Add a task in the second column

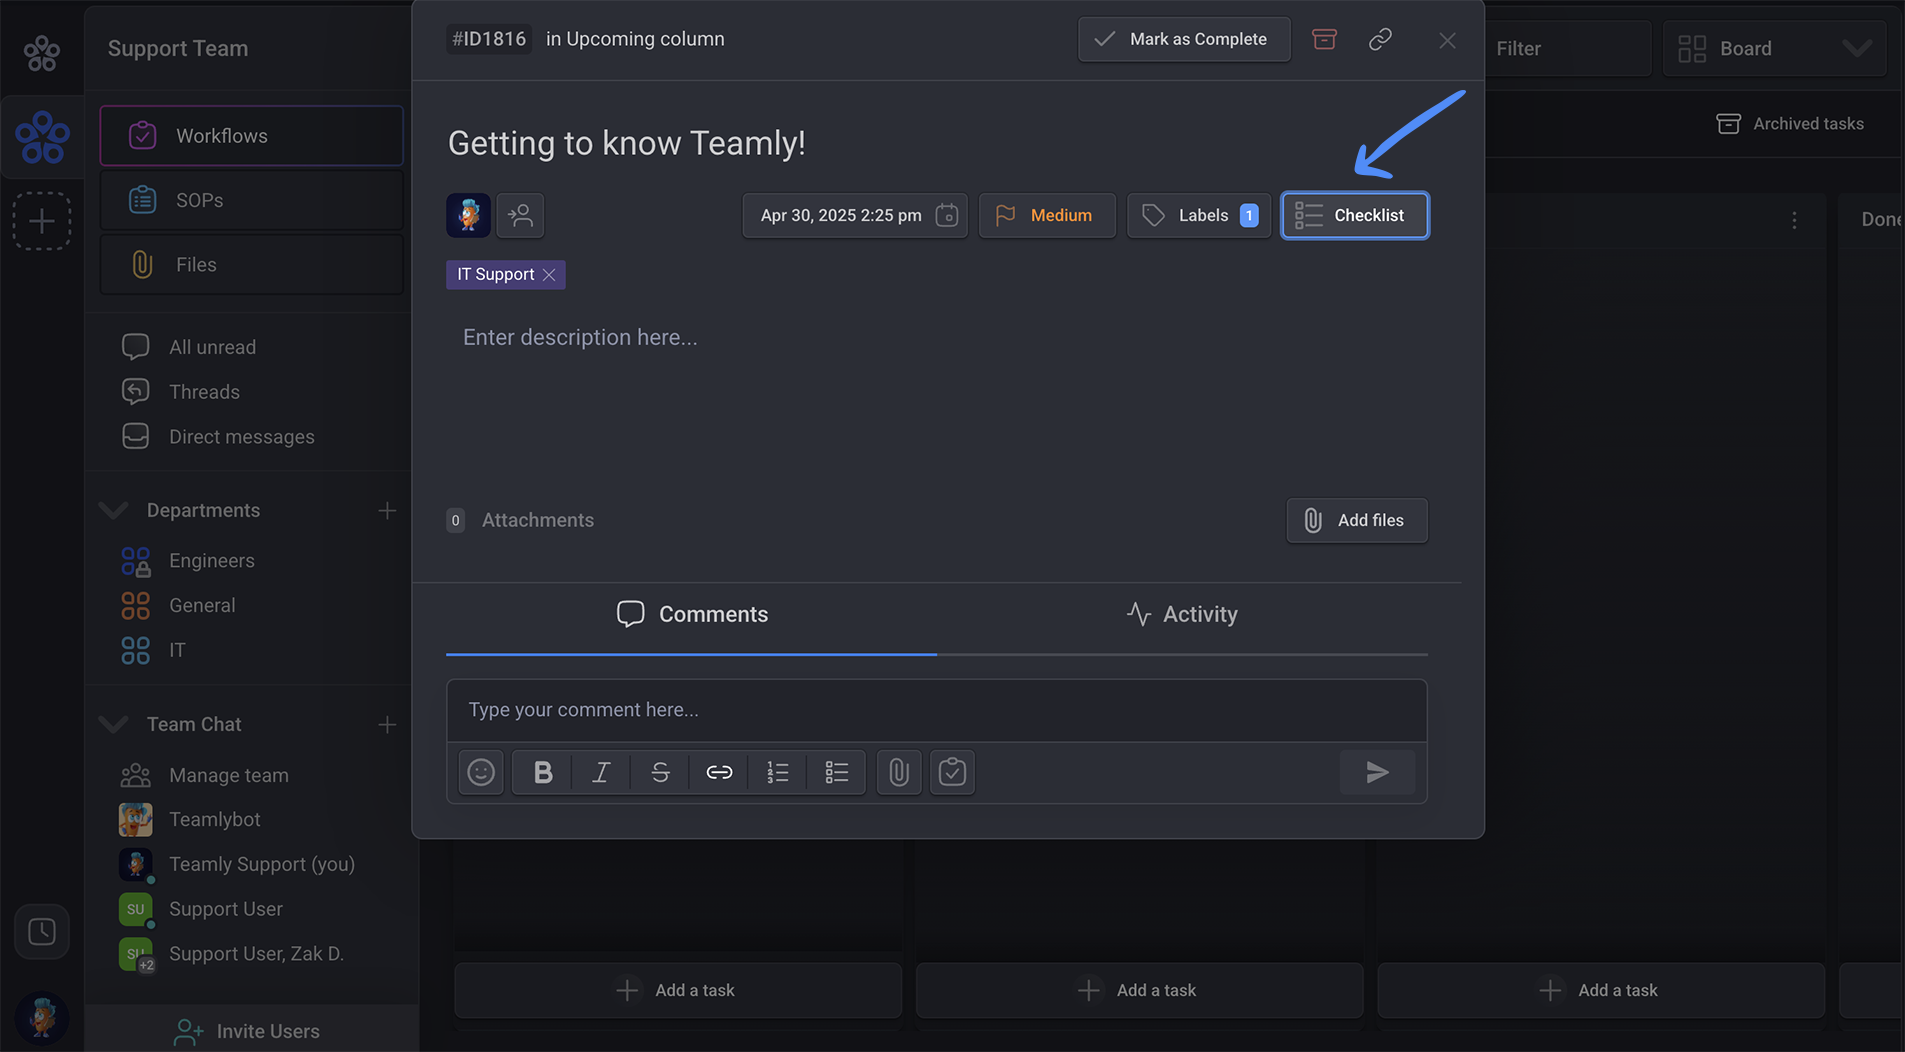click(1139, 990)
